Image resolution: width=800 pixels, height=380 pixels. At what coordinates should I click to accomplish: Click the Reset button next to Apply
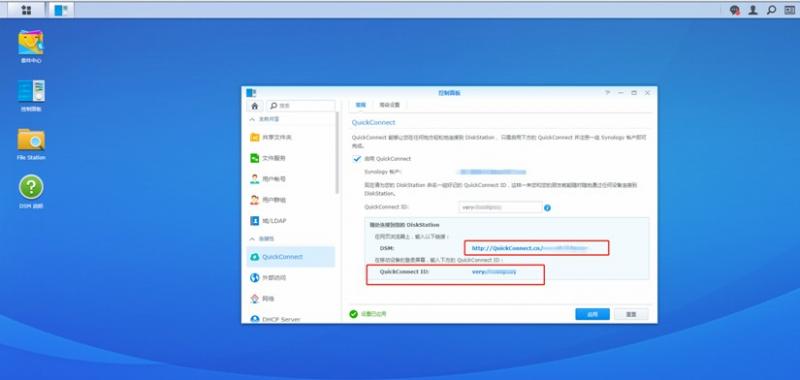(631, 314)
